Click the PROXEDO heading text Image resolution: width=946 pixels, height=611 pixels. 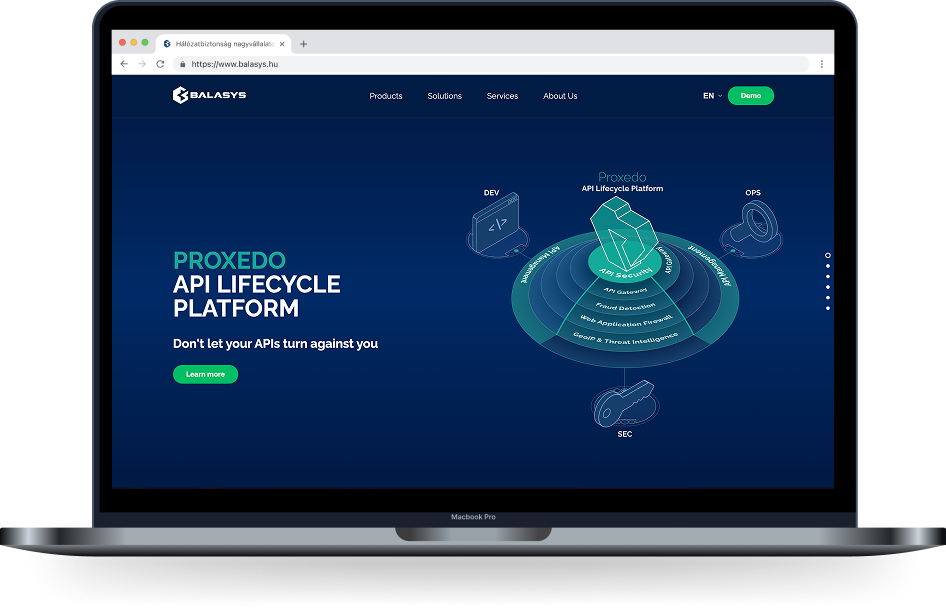pos(229,261)
